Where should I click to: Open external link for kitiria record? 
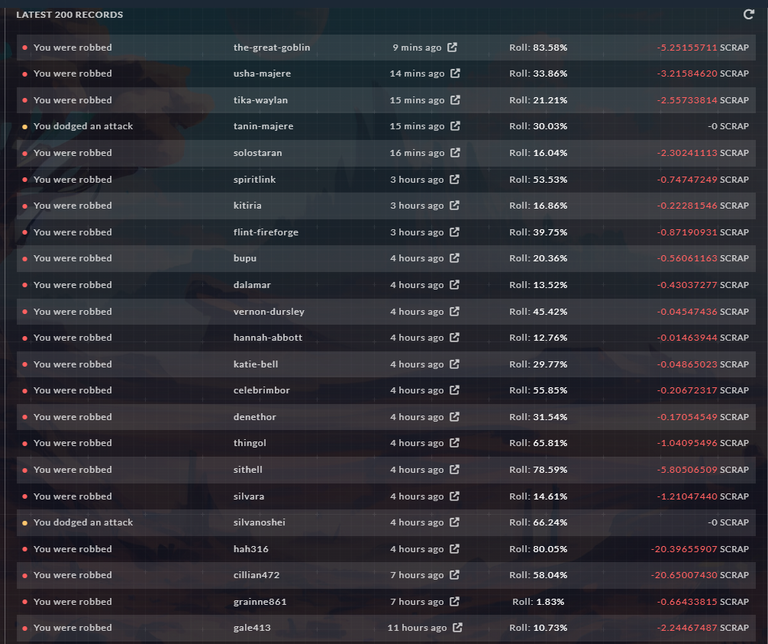(x=455, y=205)
